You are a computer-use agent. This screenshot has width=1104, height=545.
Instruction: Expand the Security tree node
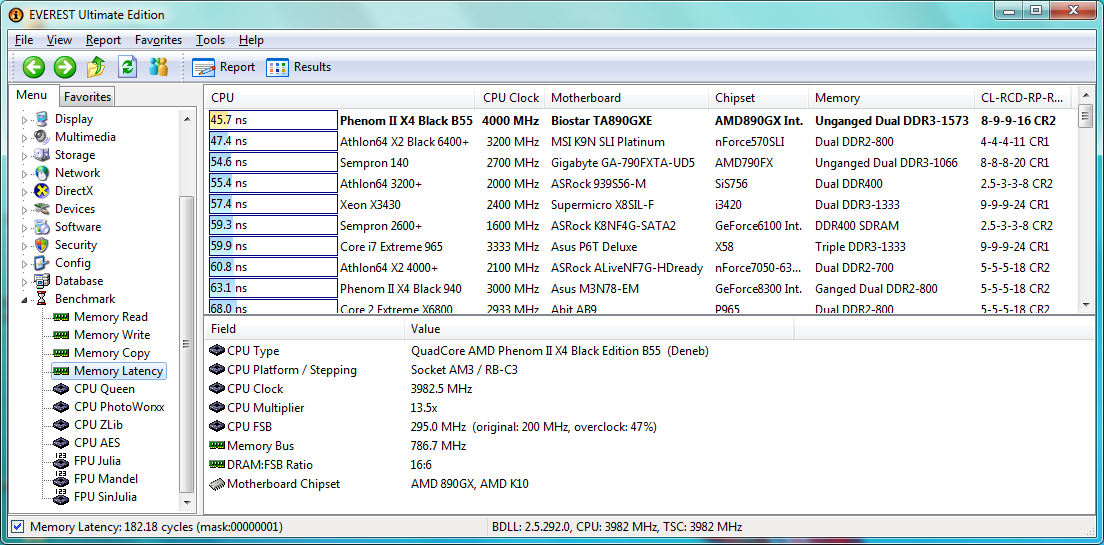25,246
